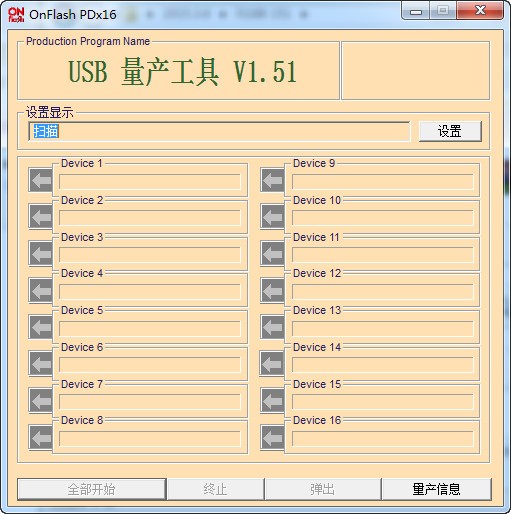Screen dimensions: 511x514
Task: Open the 量产信息 production info button
Action: pos(437,489)
